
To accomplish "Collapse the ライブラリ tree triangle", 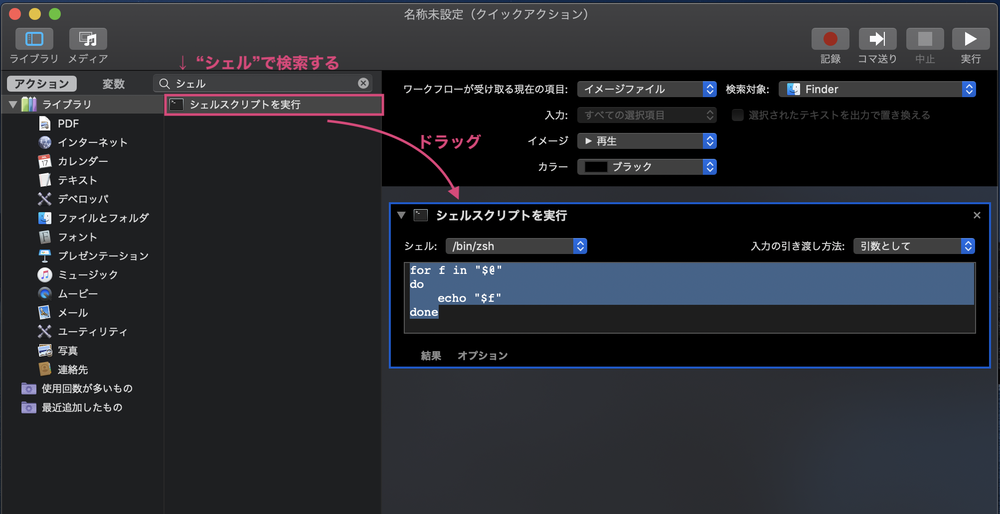I will pyautogui.click(x=13, y=104).
